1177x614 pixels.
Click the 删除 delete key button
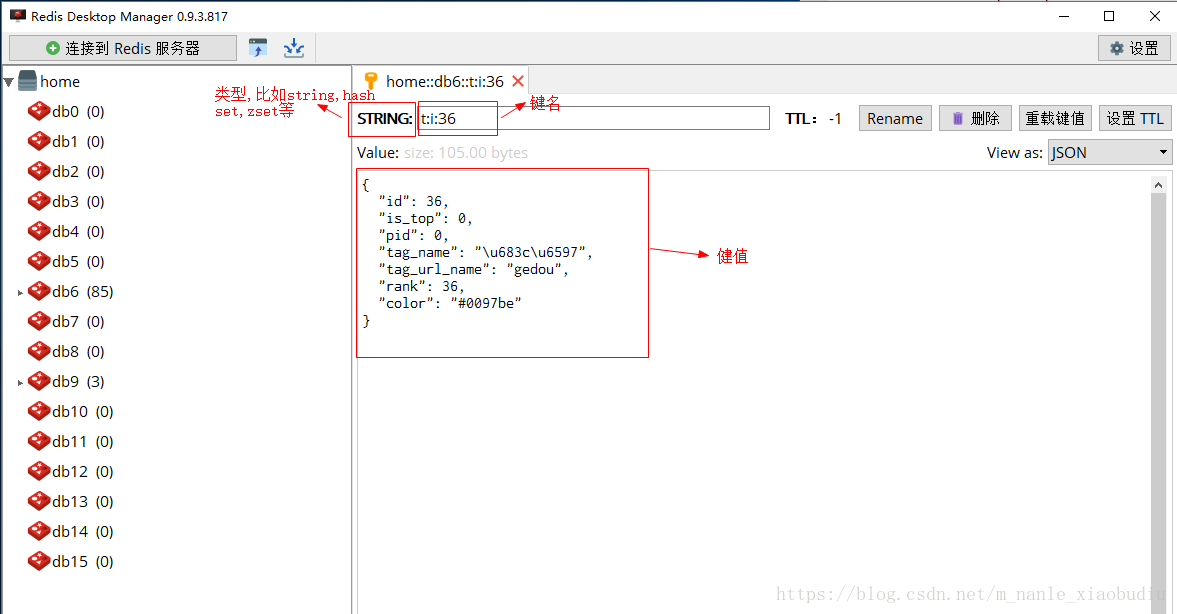(x=976, y=119)
